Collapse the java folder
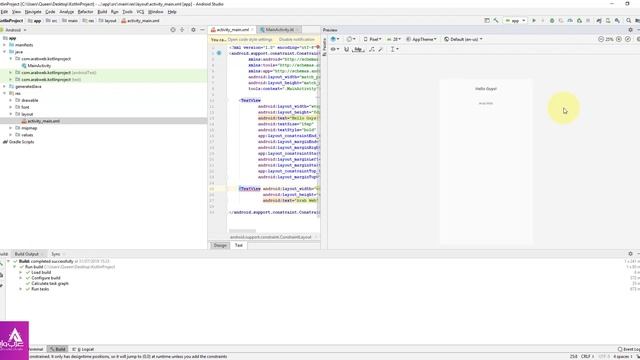Viewport: 640px width, 360px height. [4, 52]
